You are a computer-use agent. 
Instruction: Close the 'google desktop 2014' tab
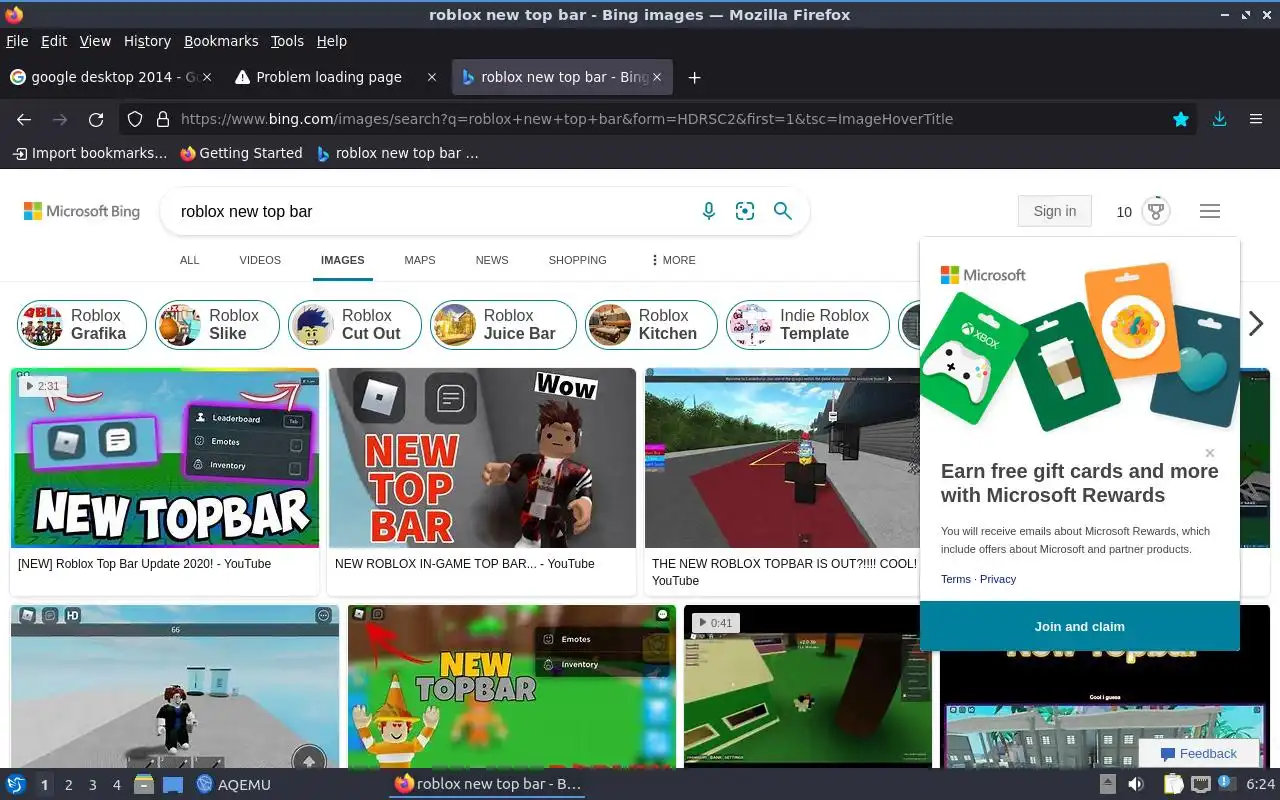pyautogui.click(x=207, y=77)
